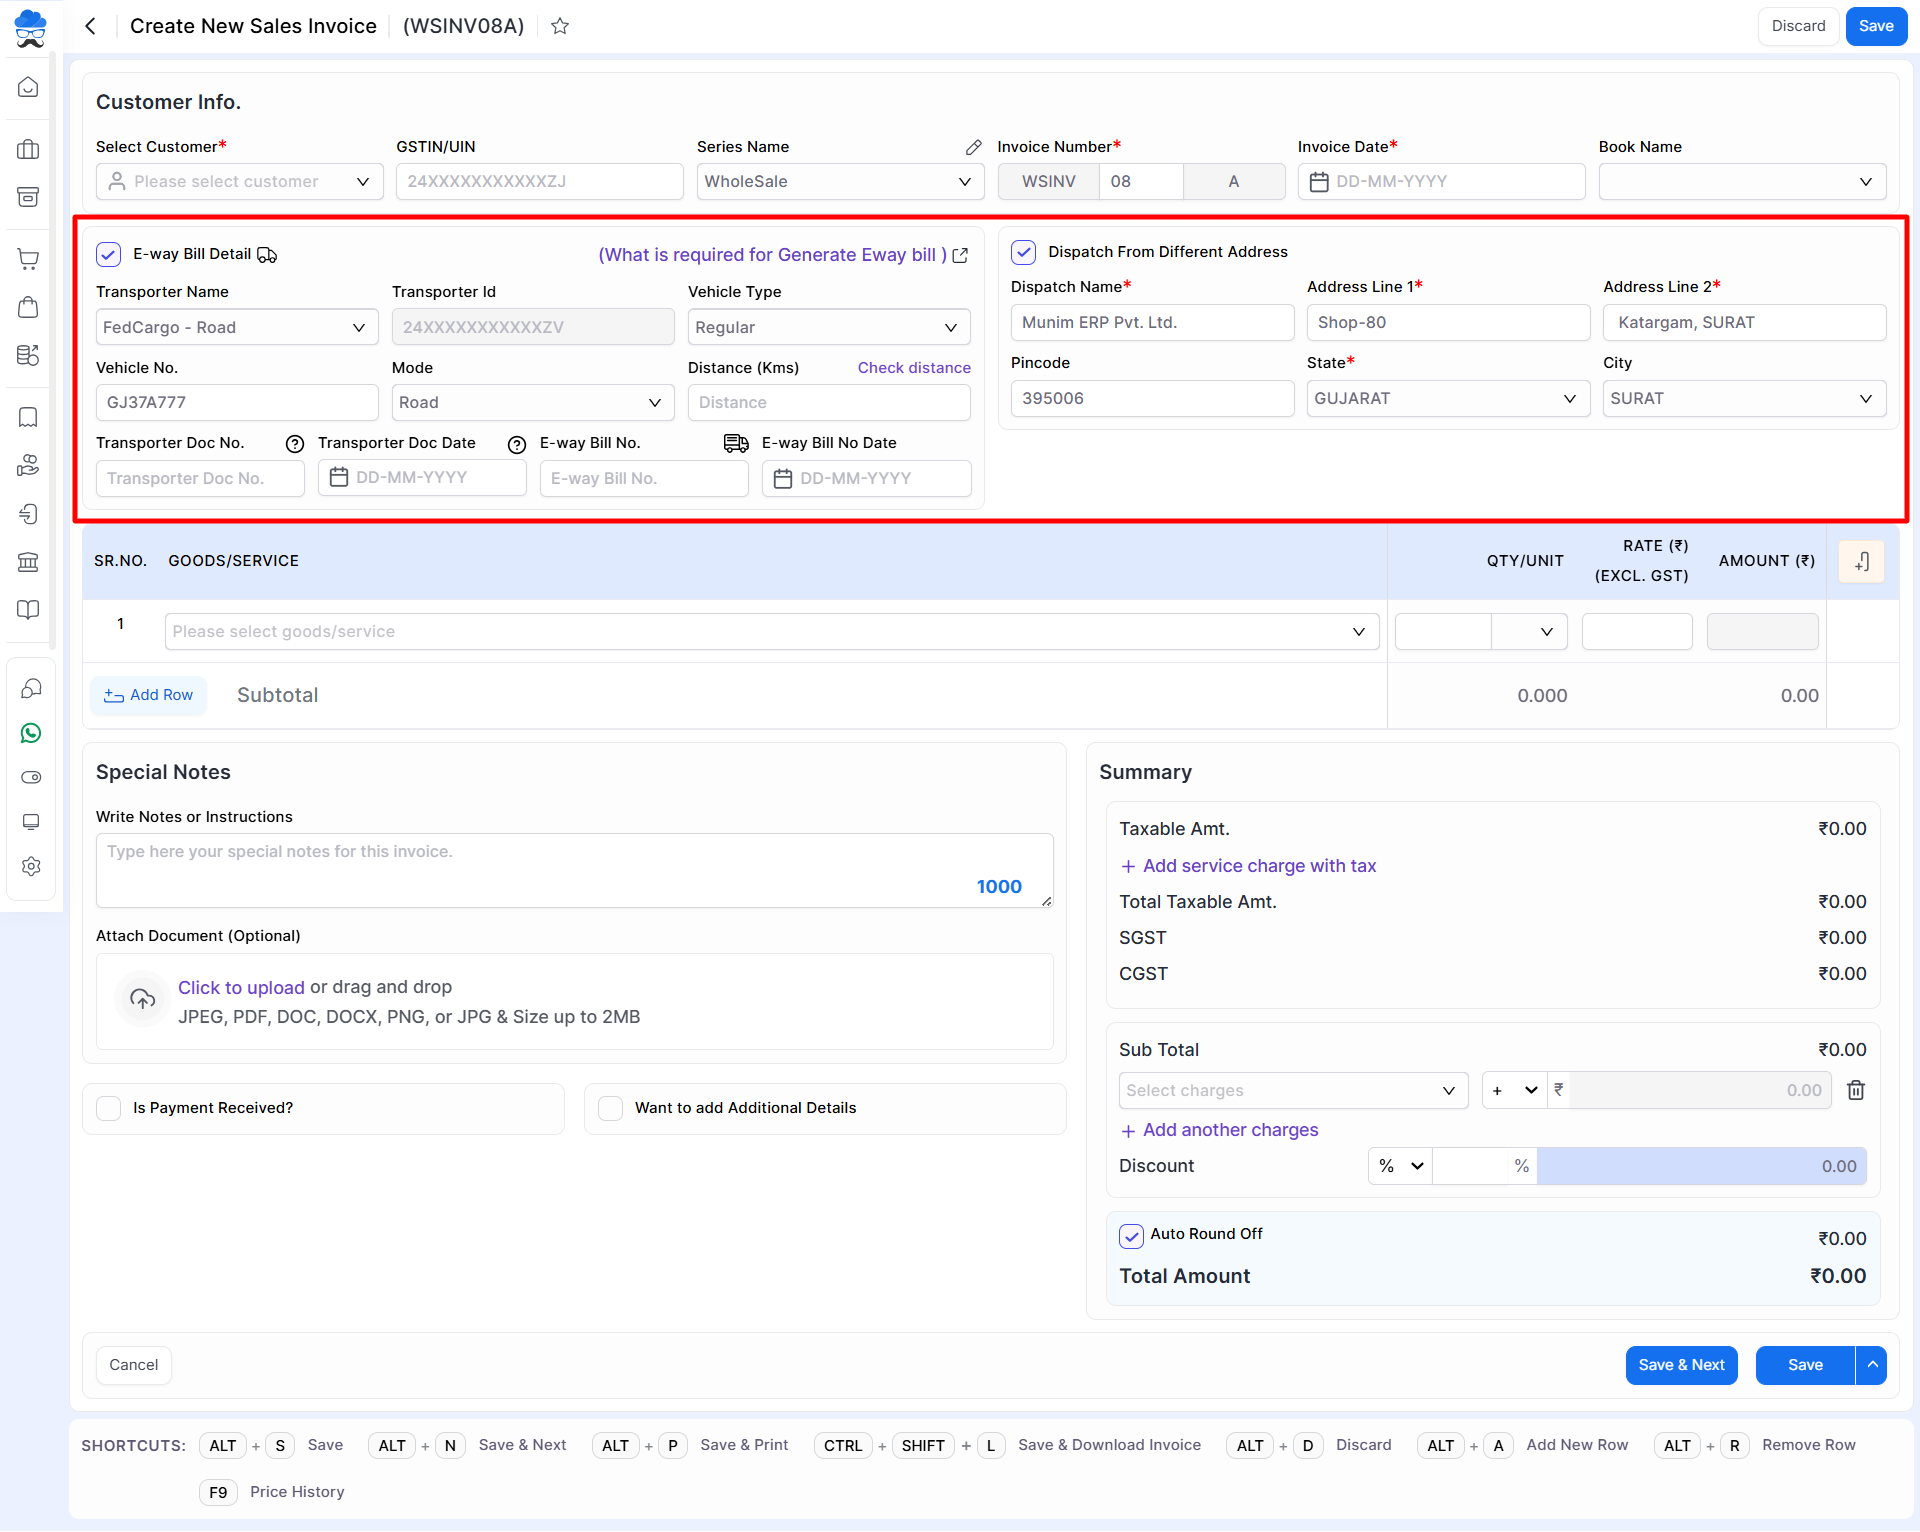
Task: Open the shopping bag icon in the sidebar
Action: tap(29, 307)
